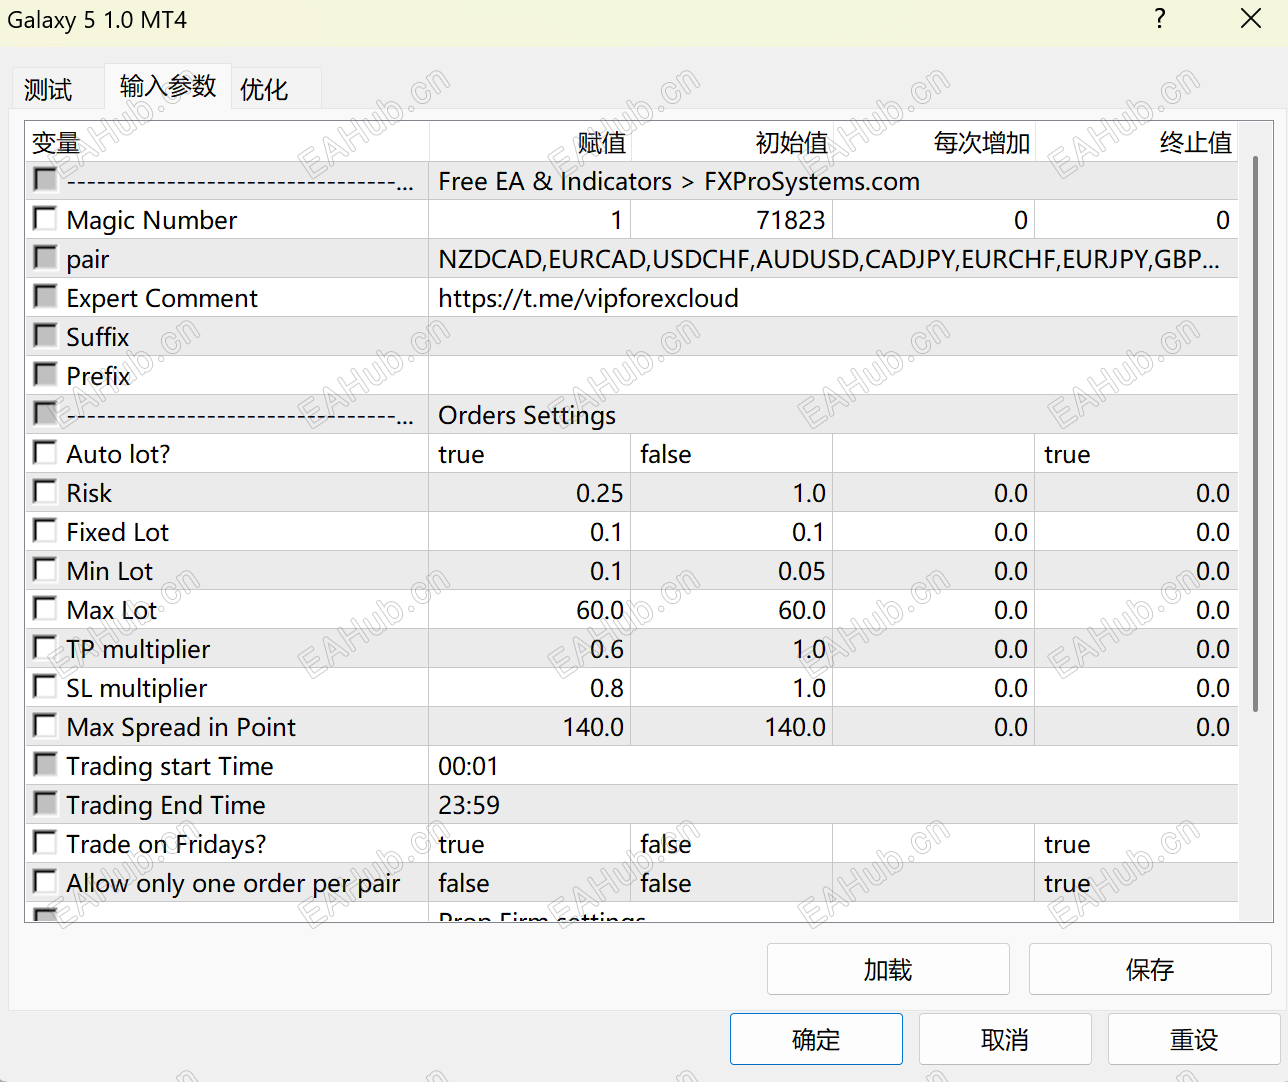Reset parameters with the 重设 button

[x=1194, y=1039]
